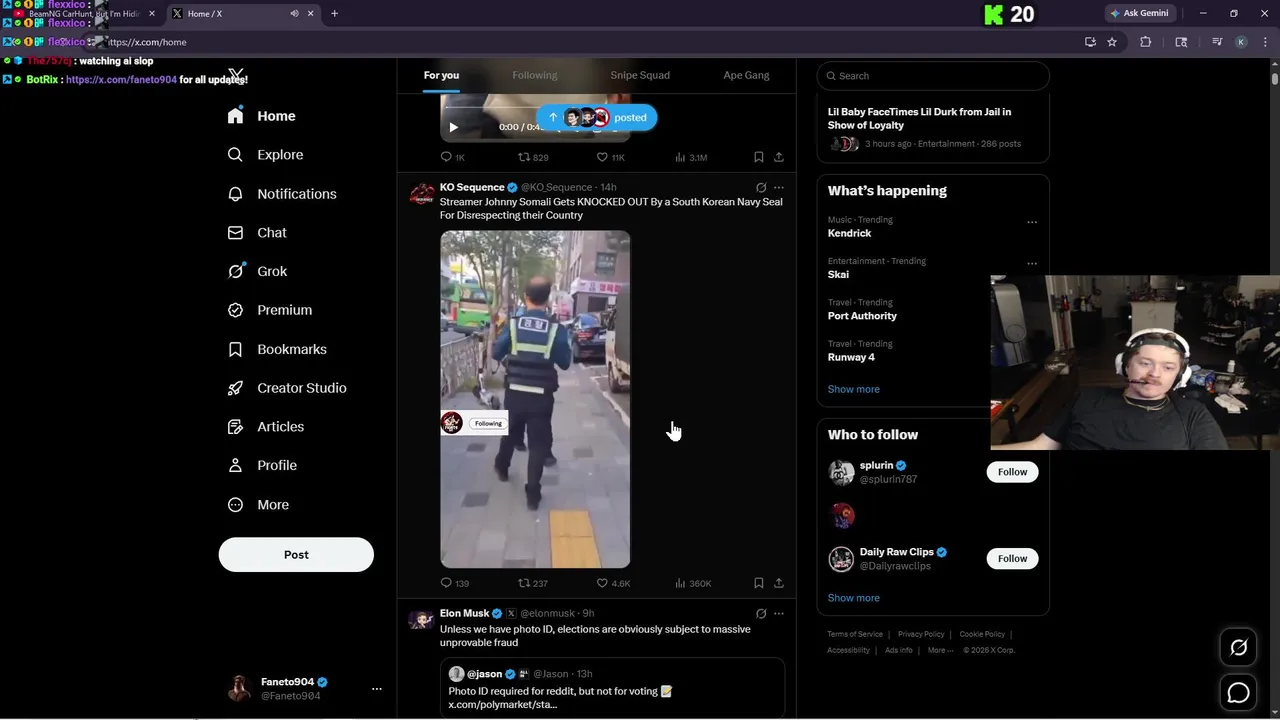Image resolution: width=1280 pixels, height=720 pixels.
Task: Switch to the Following tab
Action: (x=535, y=75)
